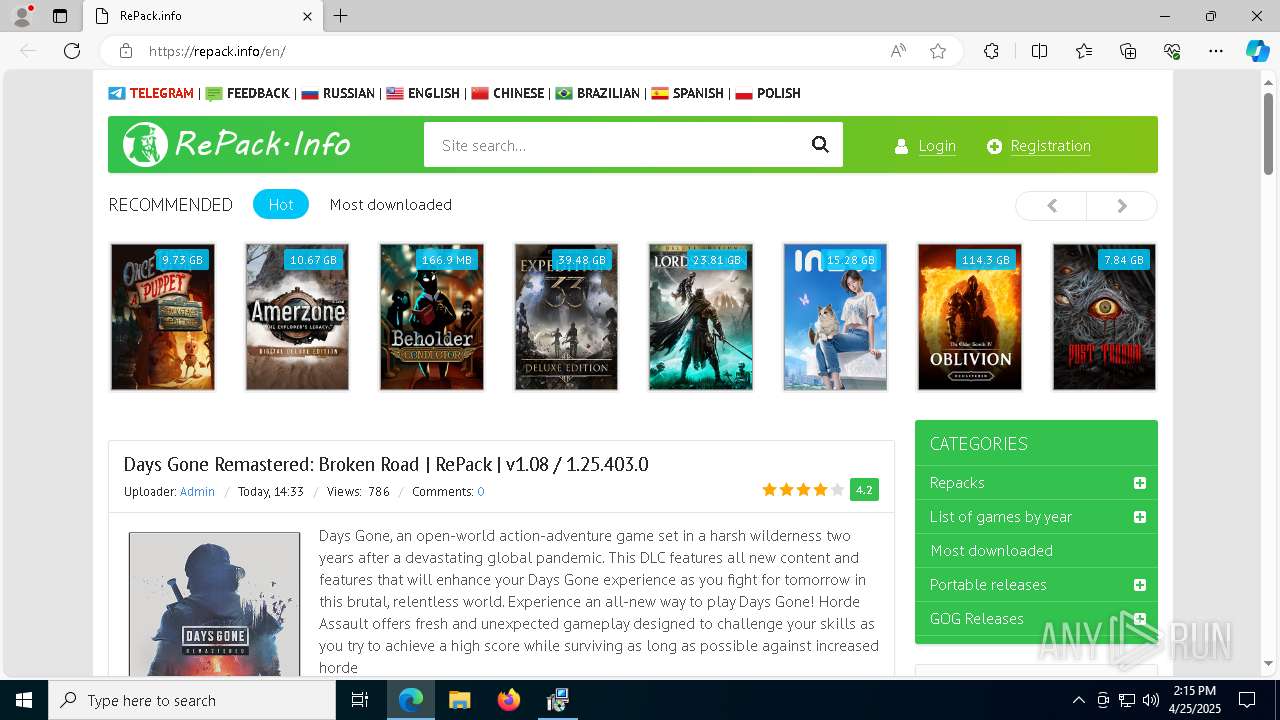This screenshot has width=1280, height=720.
Task: Expand the GOG Releases category
Action: pos(1139,619)
